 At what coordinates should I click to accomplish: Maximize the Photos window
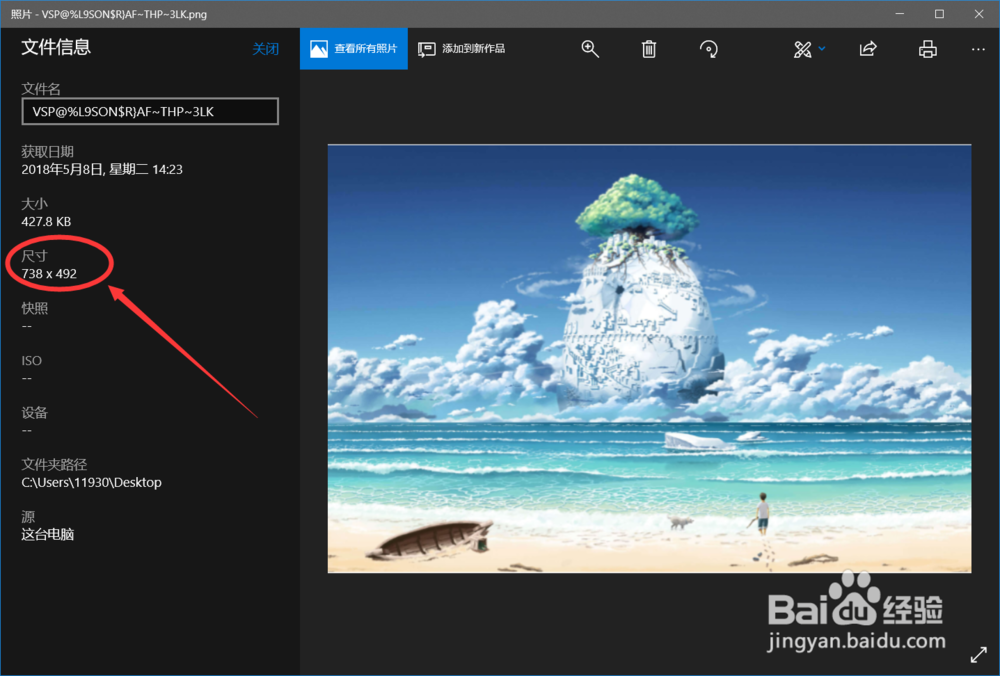click(939, 14)
